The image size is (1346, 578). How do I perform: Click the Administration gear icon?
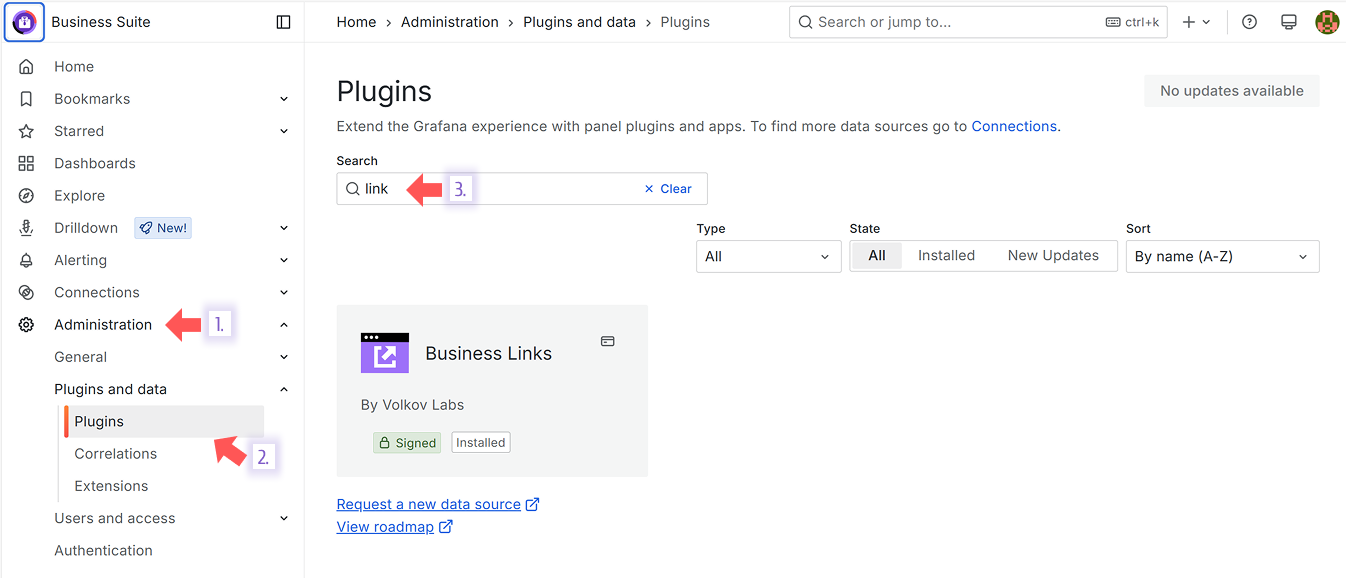(x=26, y=325)
